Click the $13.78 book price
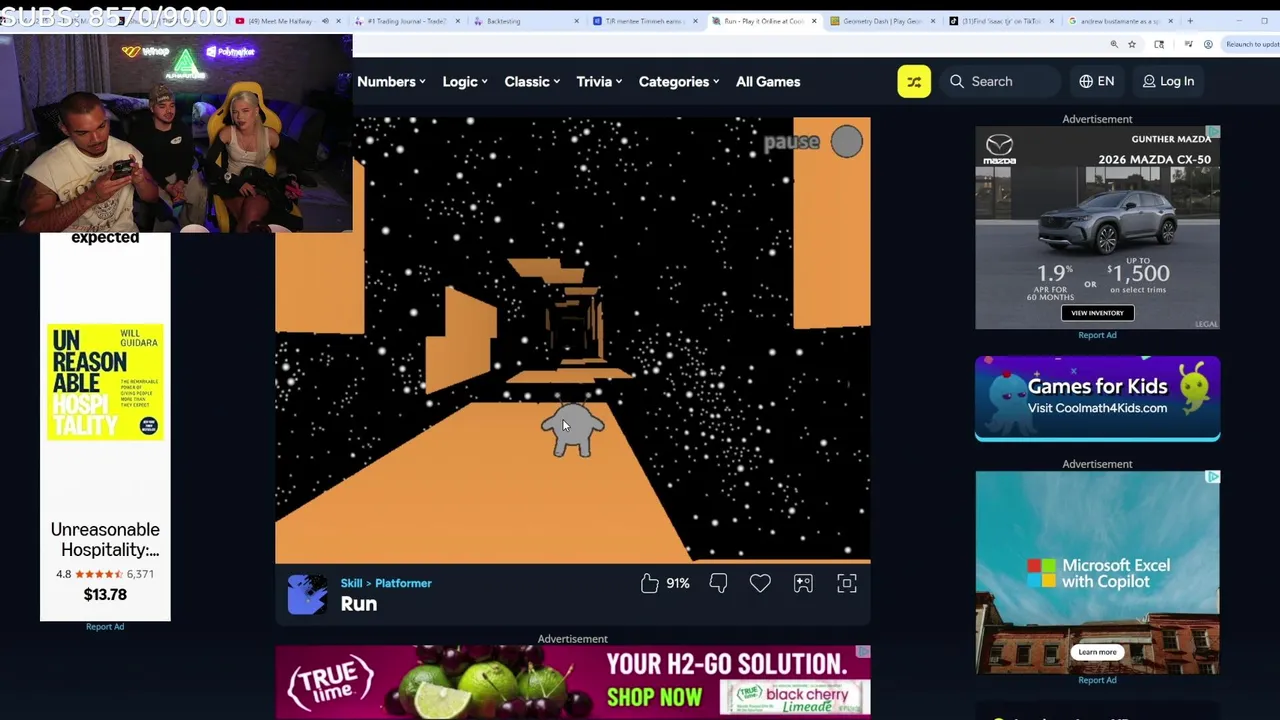The image size is (1280, 720). pos(105,594)
